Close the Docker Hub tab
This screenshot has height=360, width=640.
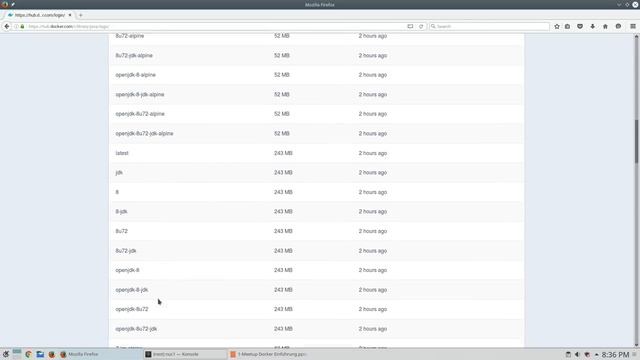(70, 15)
